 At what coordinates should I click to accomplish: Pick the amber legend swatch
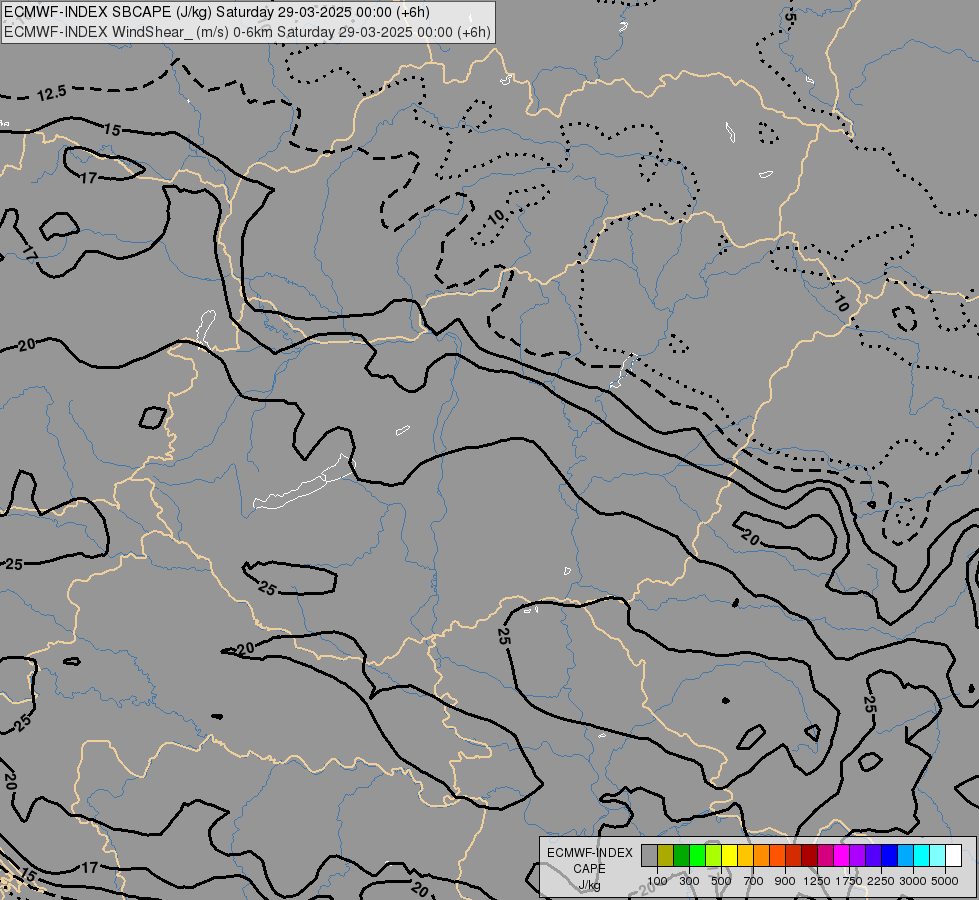click(x=745, y=856)
